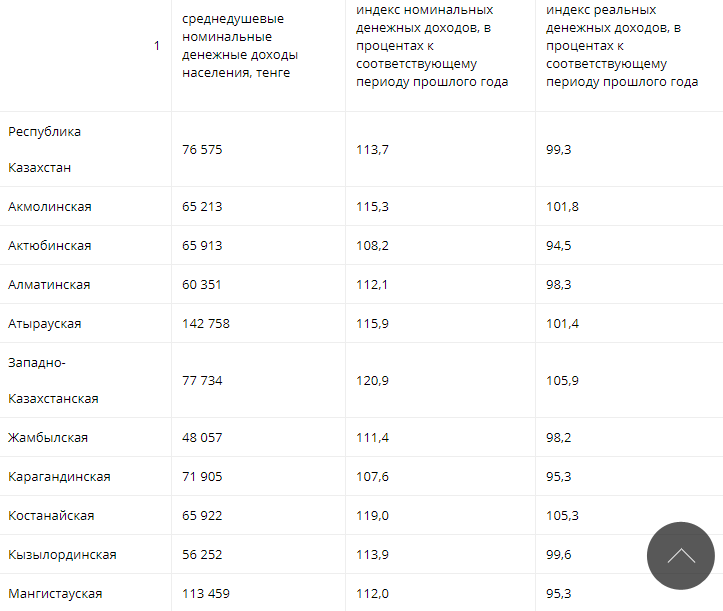Screen dimensions: 723x611
Task: Click the Костанайская nominal index 119,0
Action: pos(372,516)
